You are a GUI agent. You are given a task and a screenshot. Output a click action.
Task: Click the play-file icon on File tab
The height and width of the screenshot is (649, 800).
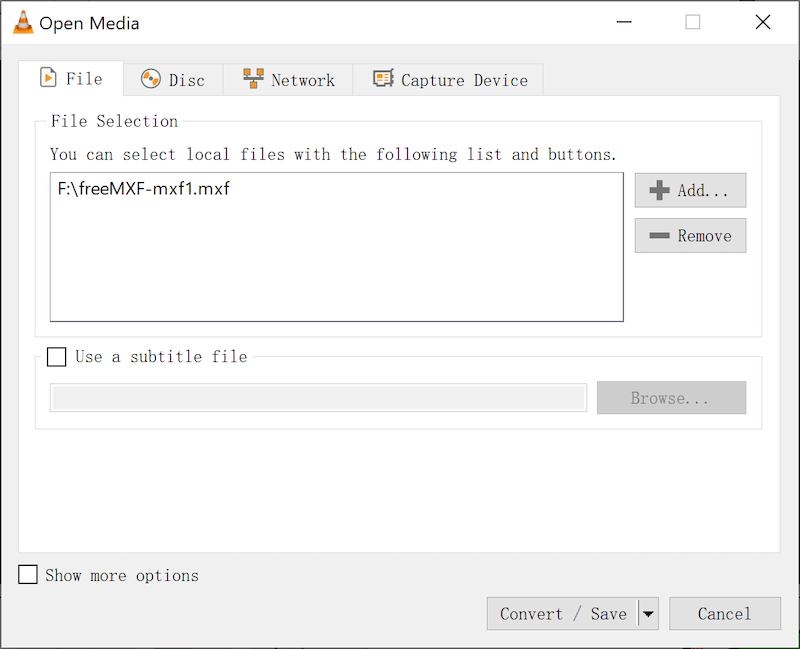(x=48, y=79)
